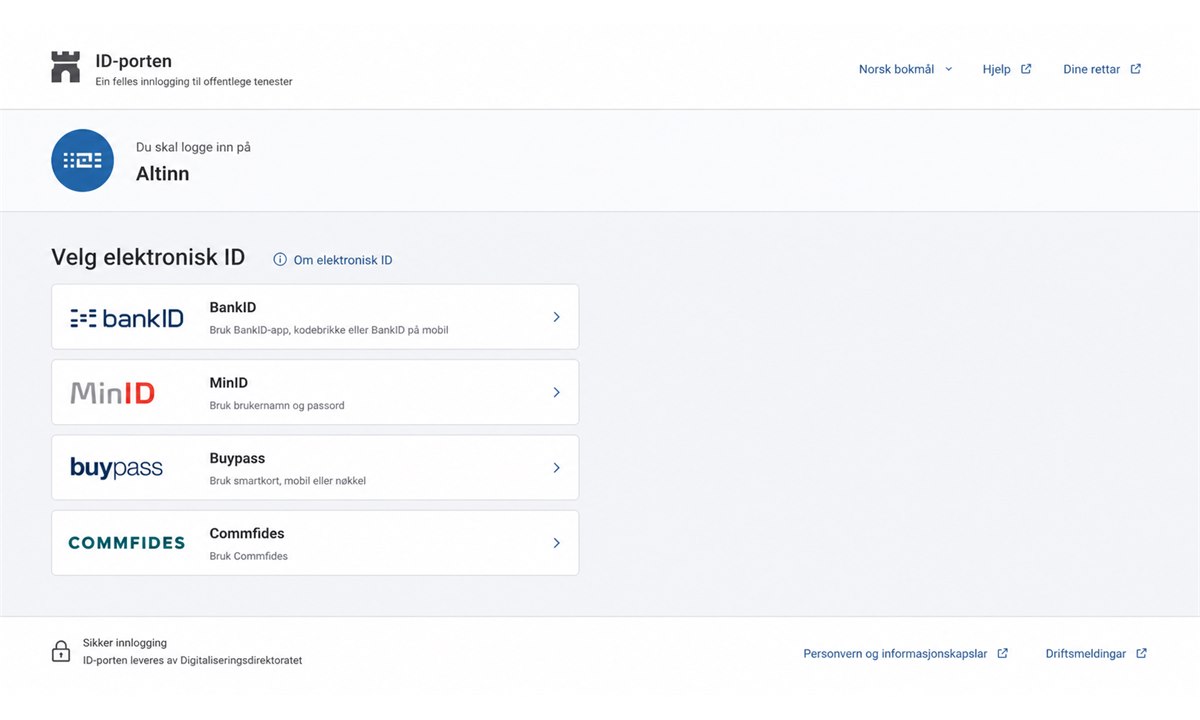Click the bankID logo image

pos(127,318)
